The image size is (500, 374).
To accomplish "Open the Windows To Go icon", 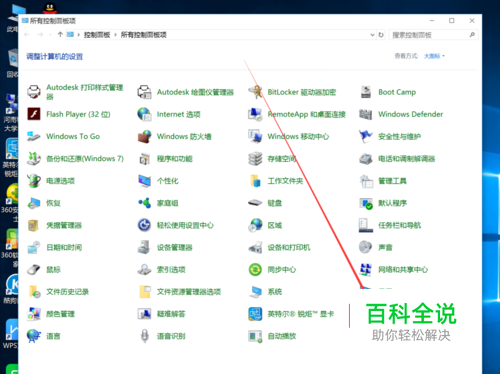I will click(x=34, y=136).
